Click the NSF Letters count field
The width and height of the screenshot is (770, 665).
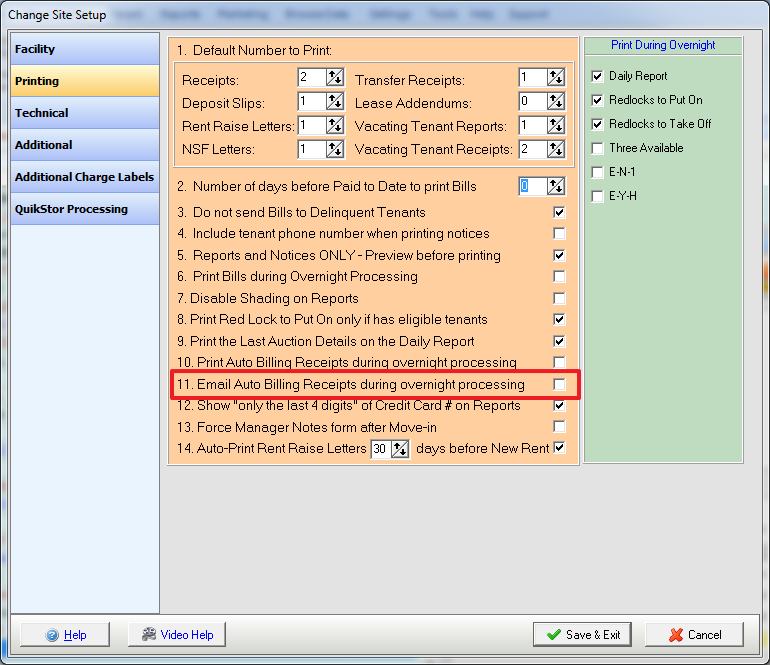[312, 149]
